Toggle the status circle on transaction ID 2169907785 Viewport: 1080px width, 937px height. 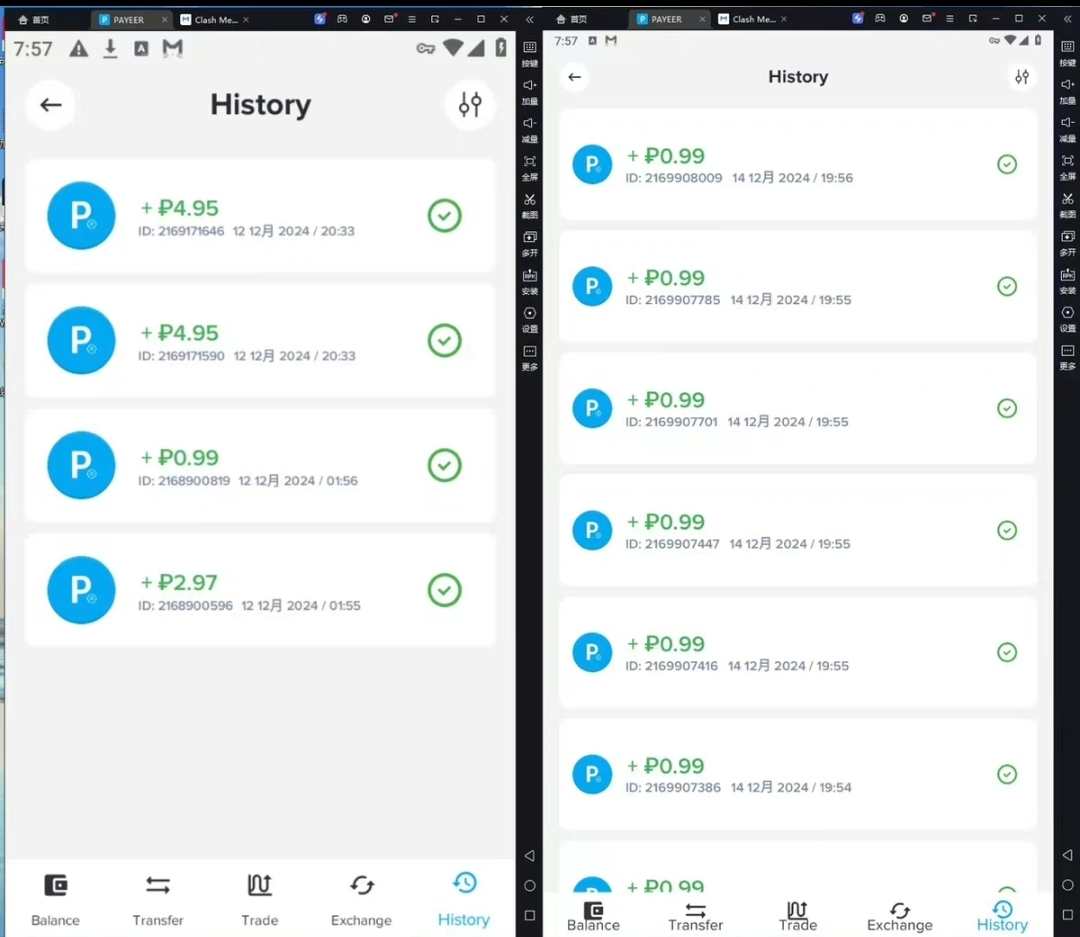tap(1007, 286)
